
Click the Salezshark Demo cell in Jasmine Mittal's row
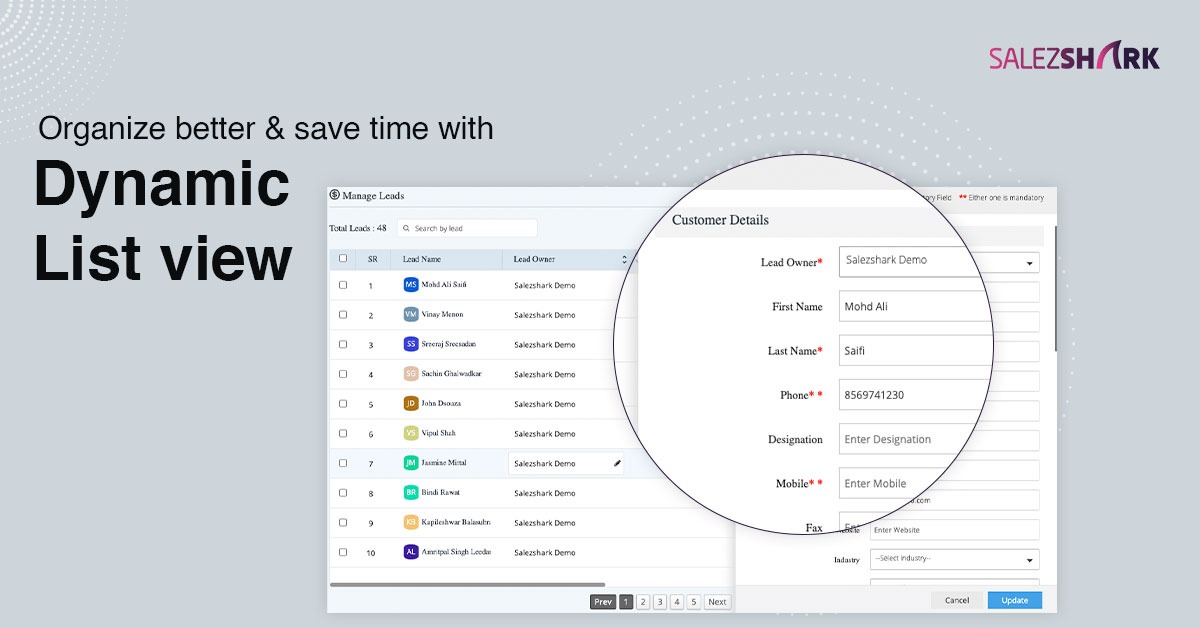(x=566, y=463)
